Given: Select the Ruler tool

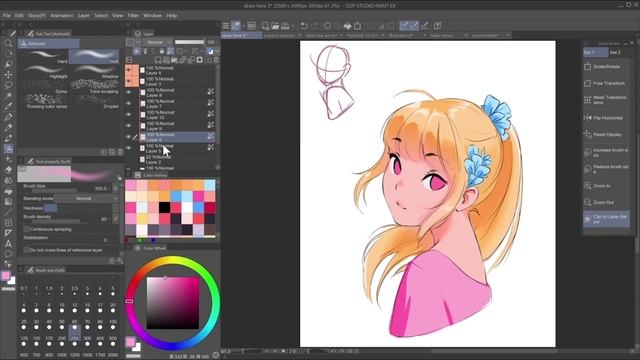Looking at the screenshot, I should pyautogui.click(x=8, y=233).
